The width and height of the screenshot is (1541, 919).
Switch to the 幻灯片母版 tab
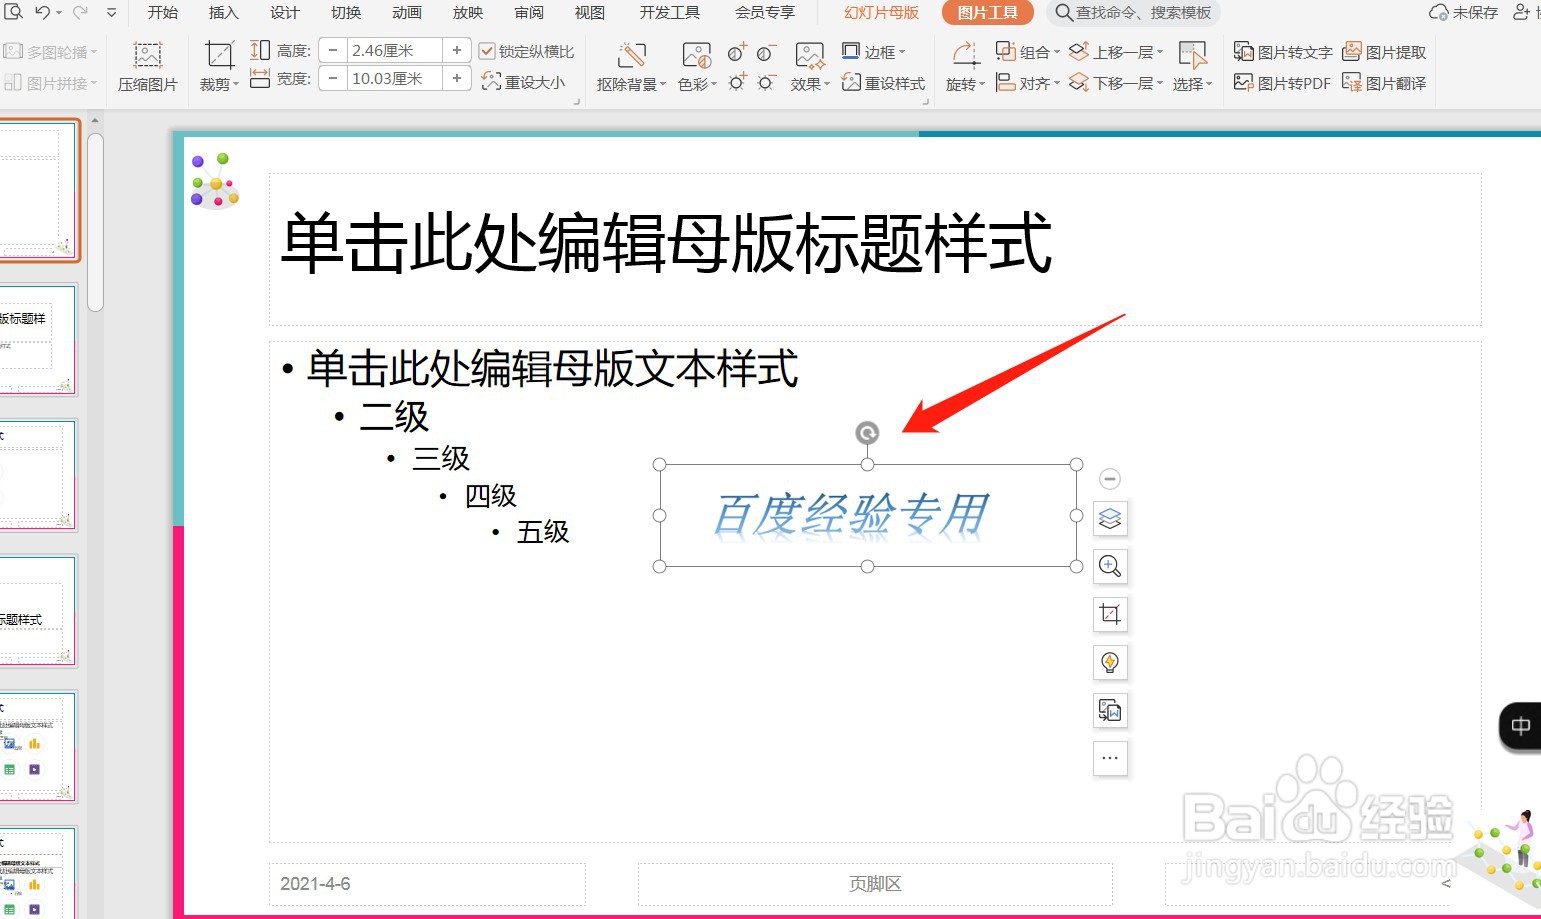click(x=879, y=13)
